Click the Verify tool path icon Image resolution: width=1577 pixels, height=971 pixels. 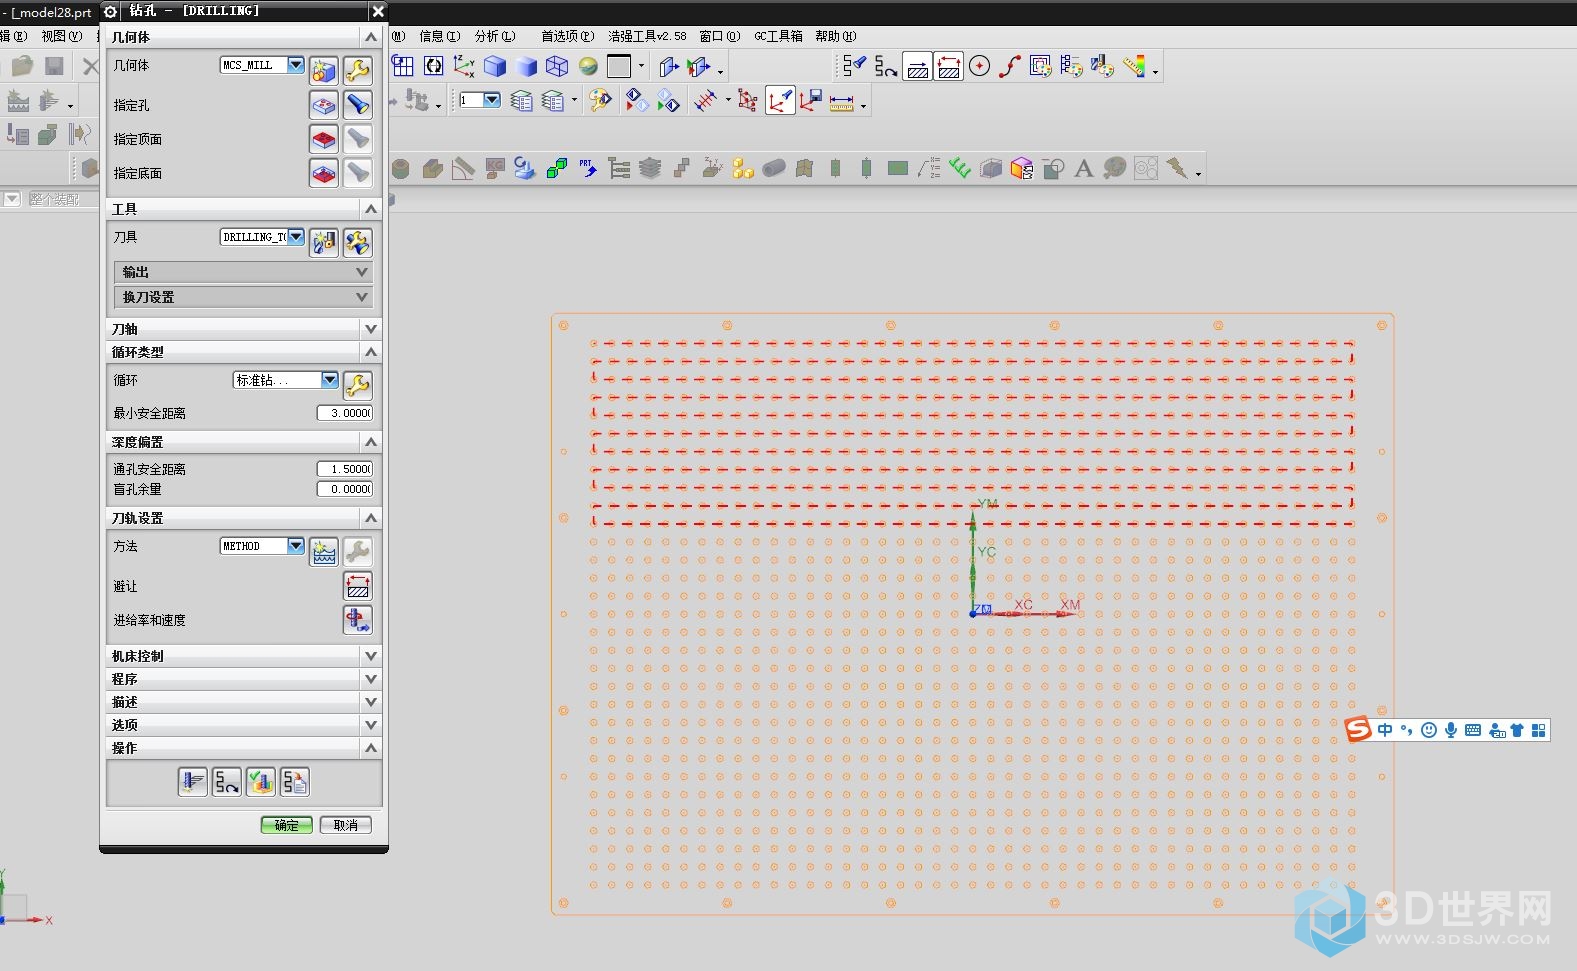tap(261, 782)
